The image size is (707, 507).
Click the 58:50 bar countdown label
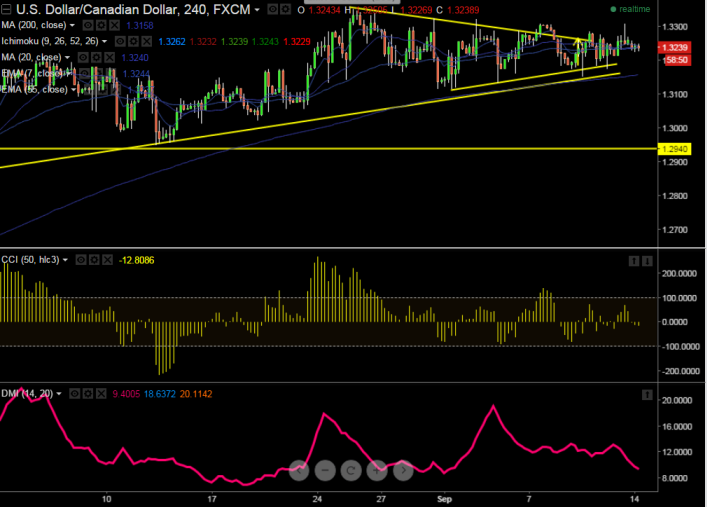click(x=677, y=60)
